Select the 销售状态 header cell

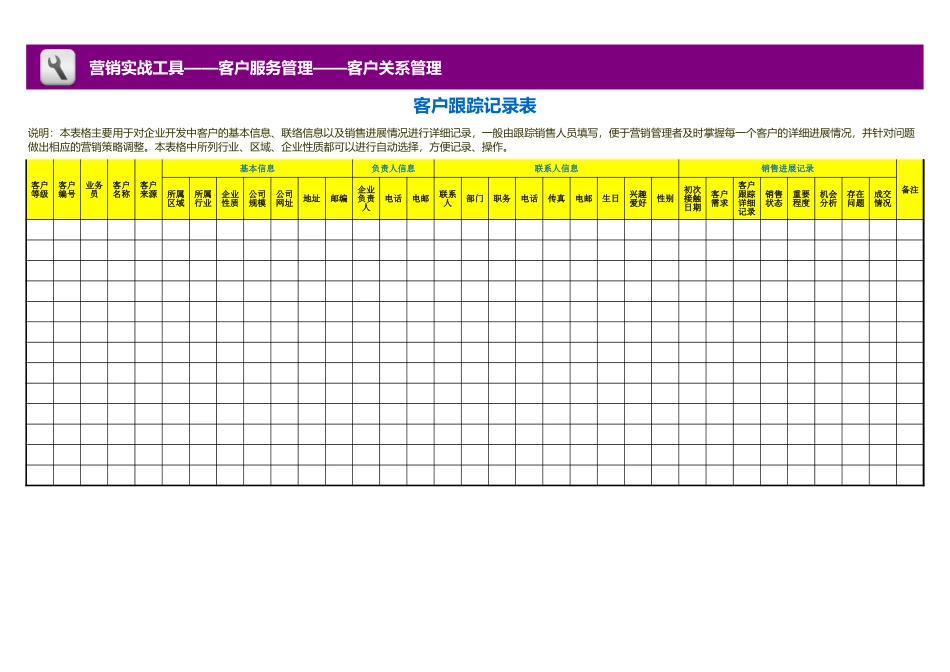pyautogui.click(x=774, y=198)
